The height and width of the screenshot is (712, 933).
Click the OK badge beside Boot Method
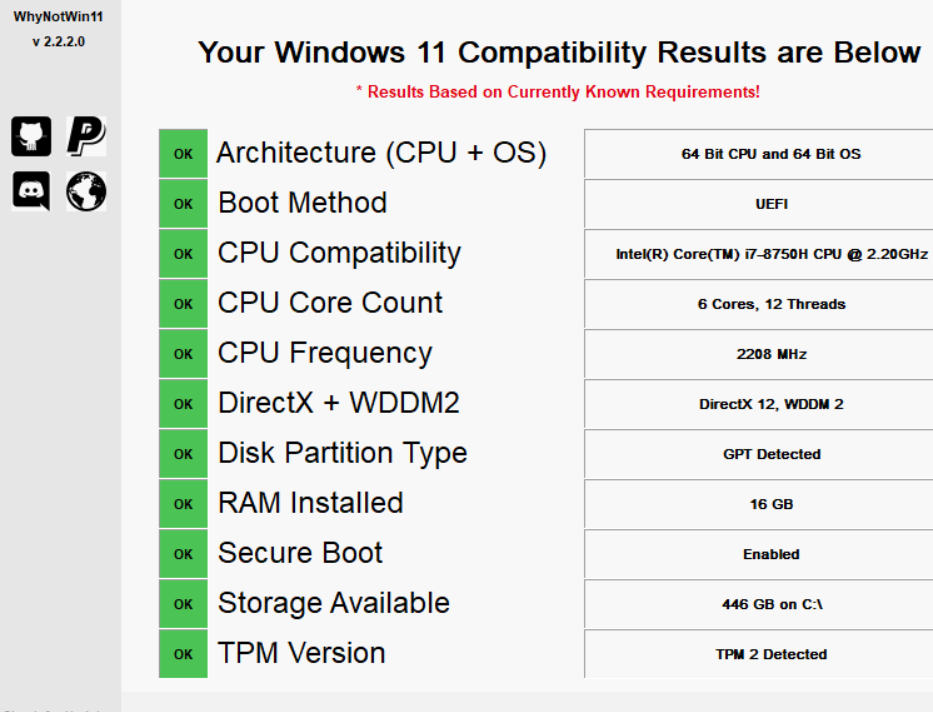183,204
